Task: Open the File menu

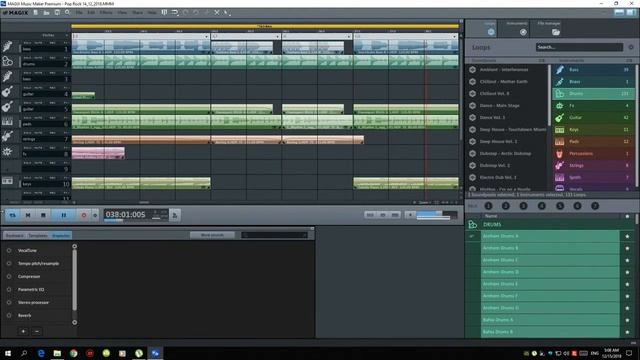Action: [79, 13]
